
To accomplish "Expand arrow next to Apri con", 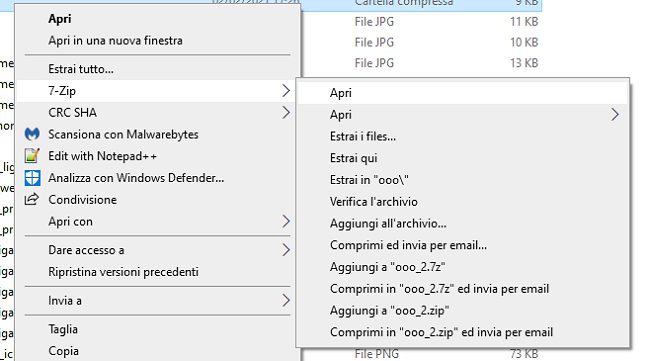I will [x=286, y=221].
